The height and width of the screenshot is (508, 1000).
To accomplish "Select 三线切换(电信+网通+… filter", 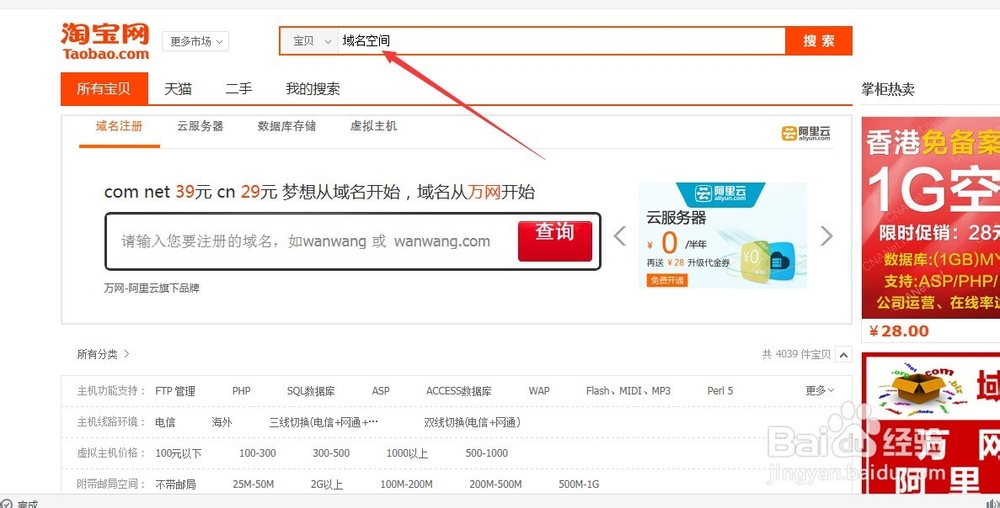I will pos(323,422).
